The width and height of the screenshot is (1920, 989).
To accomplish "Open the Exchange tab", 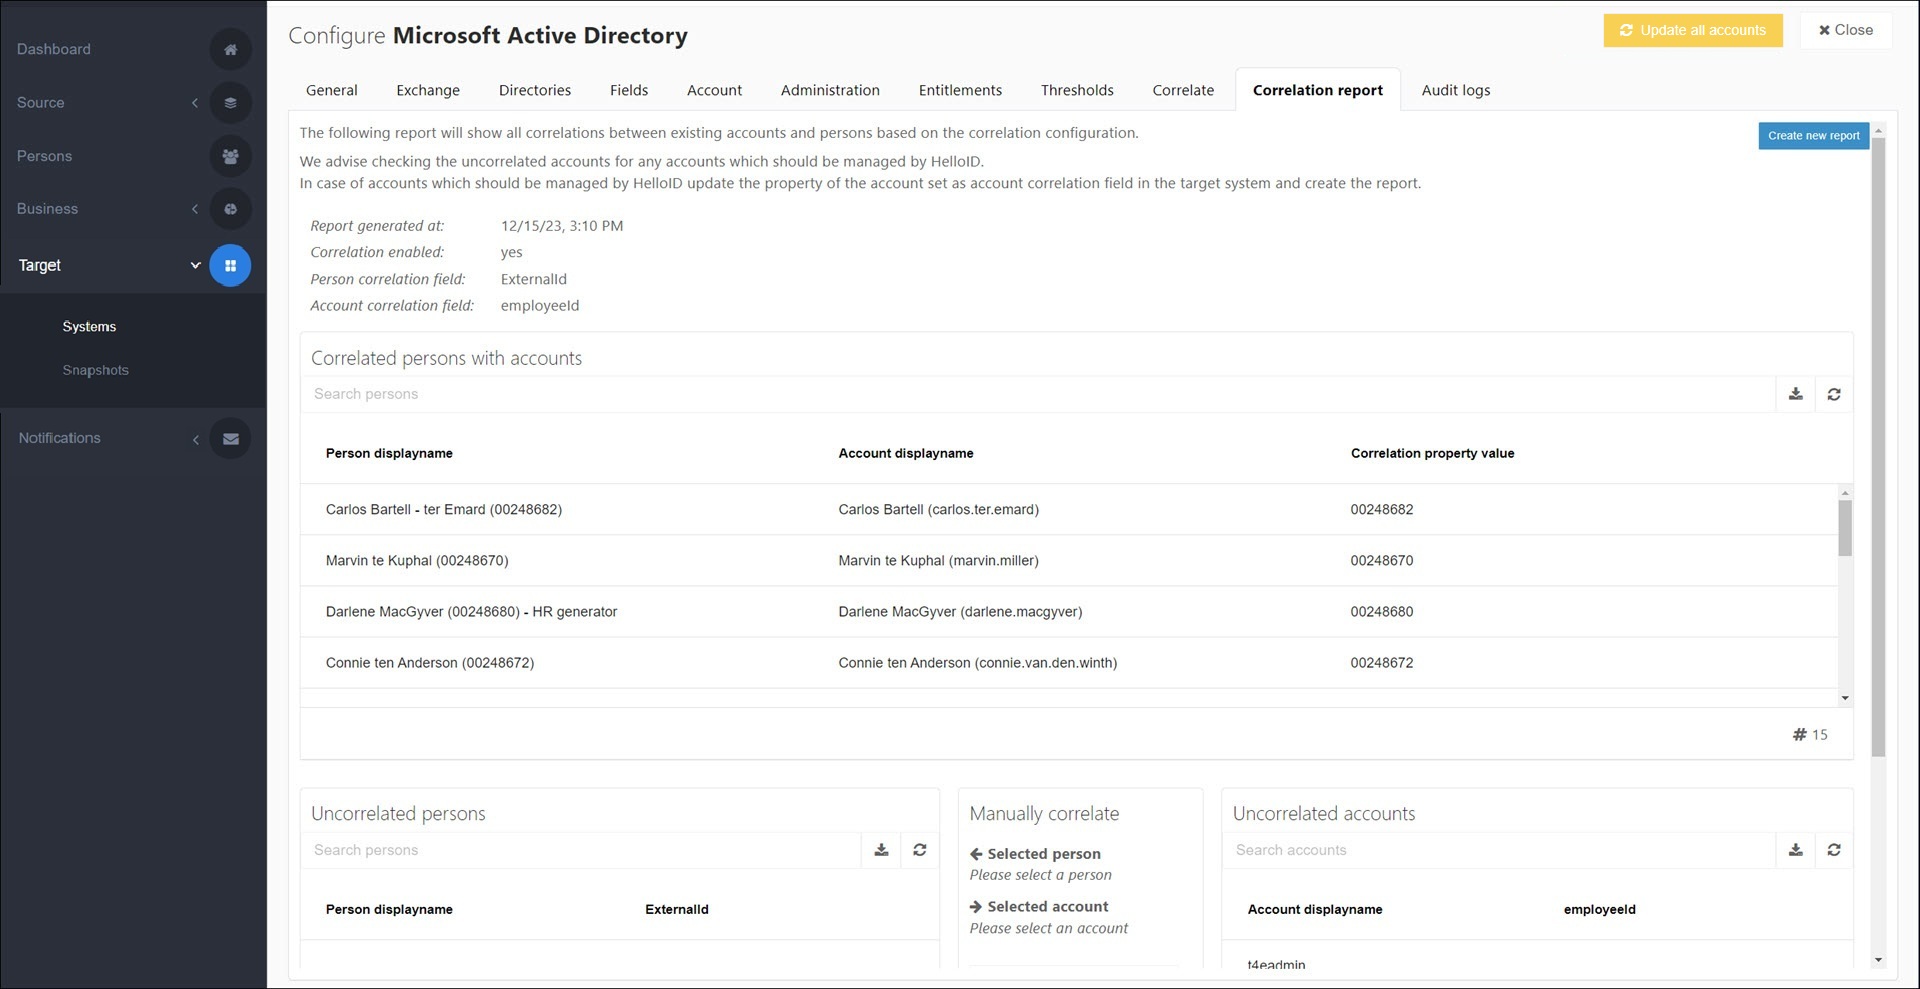I will pyautogui.click(x=428, y=90).
